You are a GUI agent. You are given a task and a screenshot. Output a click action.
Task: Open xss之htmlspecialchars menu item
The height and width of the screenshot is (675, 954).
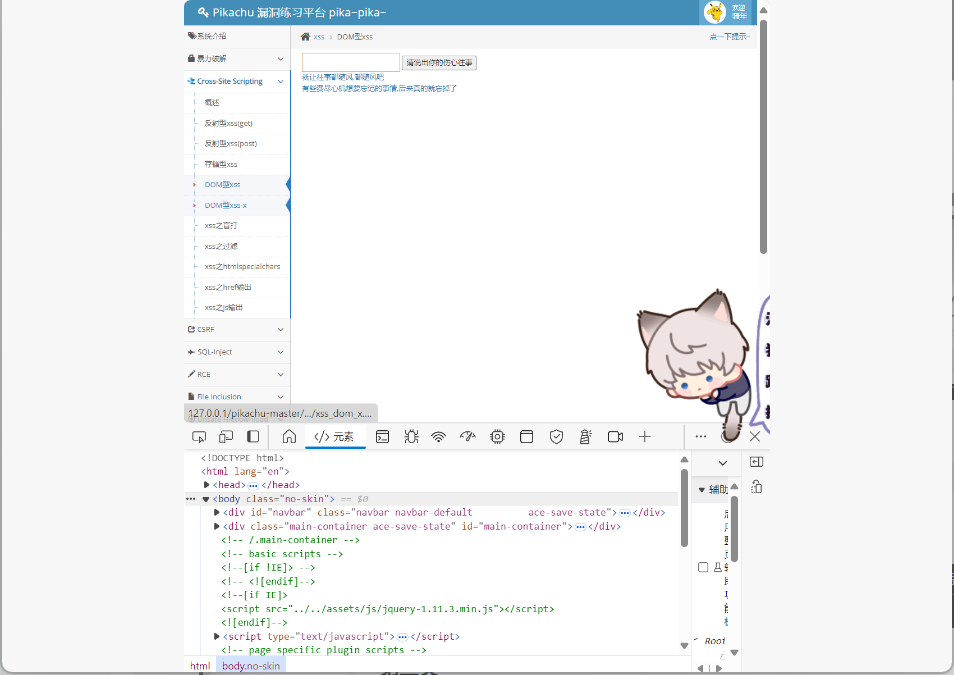click(242, 267)
